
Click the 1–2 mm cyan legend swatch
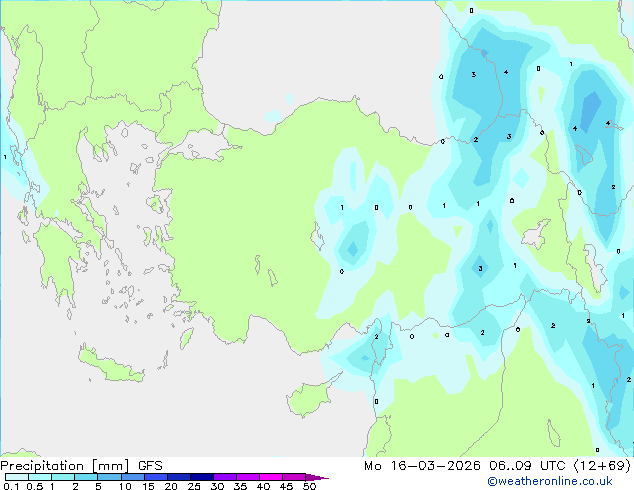click(x=63, y=477)
